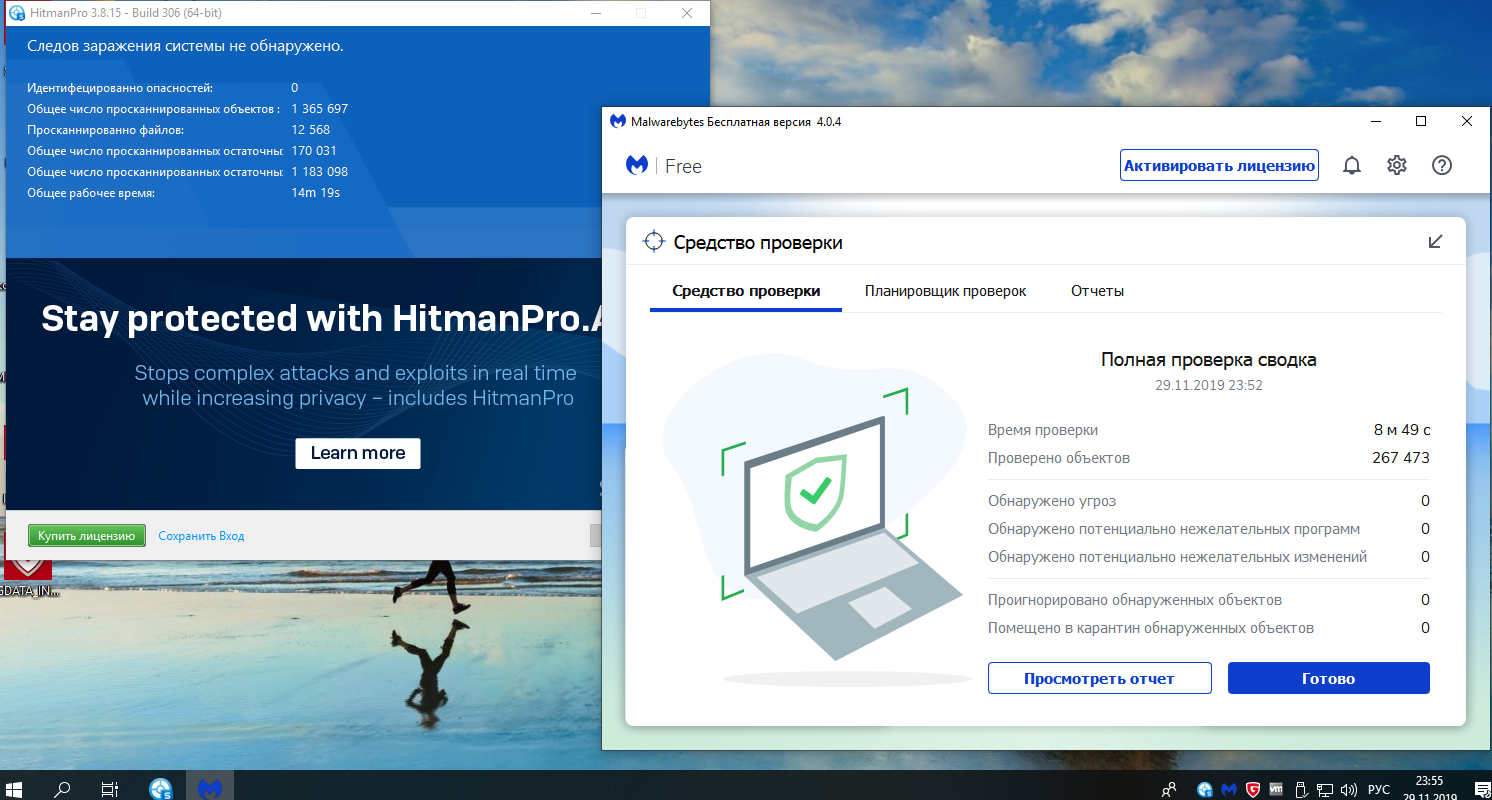Click the Проигнорировано обнаруженных объектов label
This screenshot has width=1492, height=800.
(1135, 600)
